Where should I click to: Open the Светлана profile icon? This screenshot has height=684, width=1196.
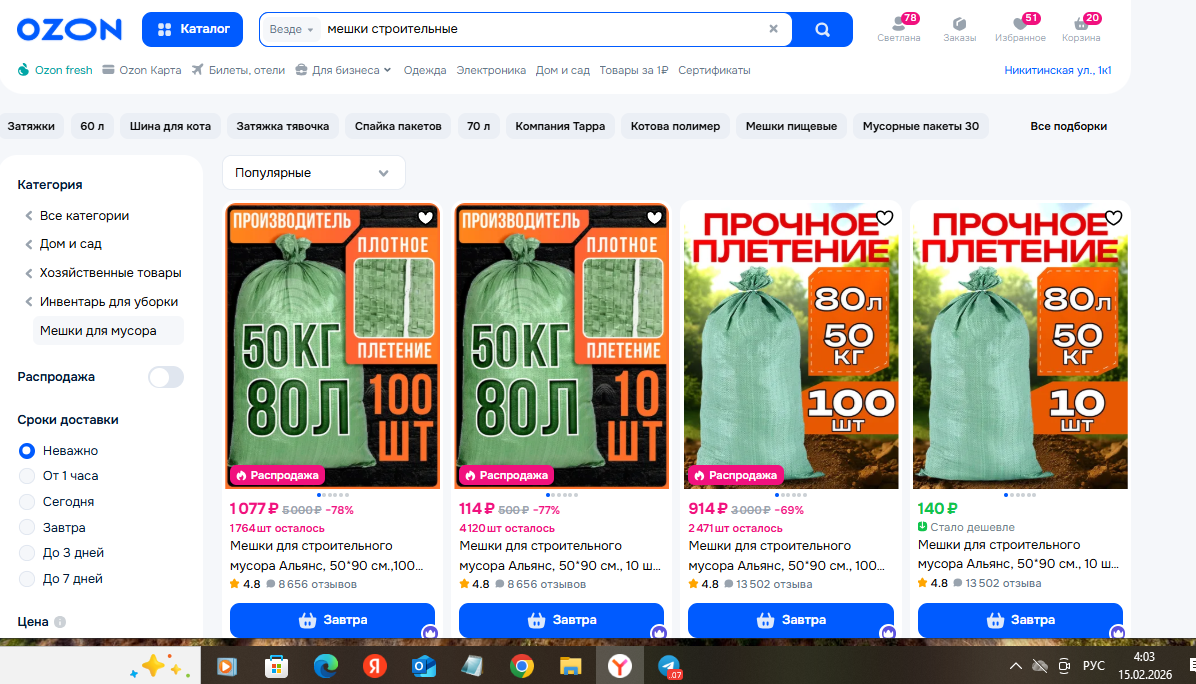tap(899, 28)
